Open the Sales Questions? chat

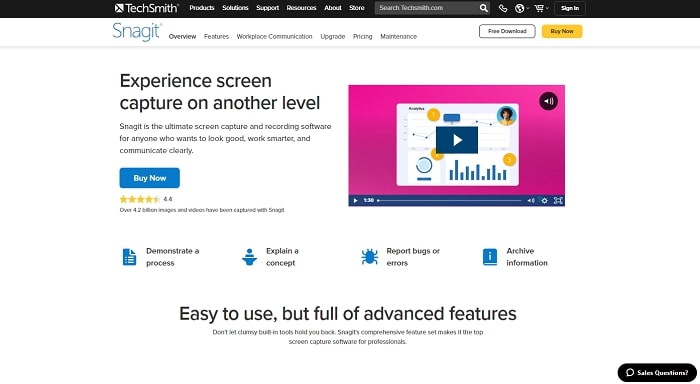click(657, 372)
